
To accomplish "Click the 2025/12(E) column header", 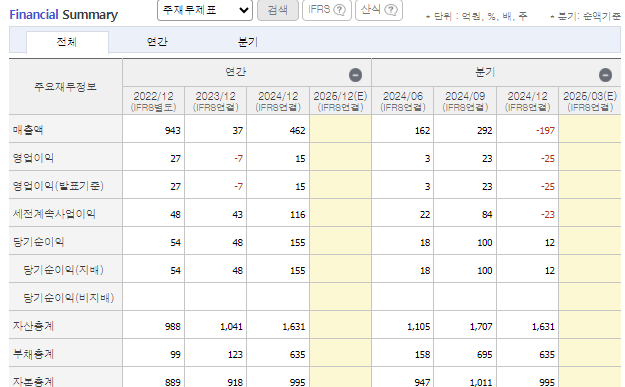I will tap(340, 101).
